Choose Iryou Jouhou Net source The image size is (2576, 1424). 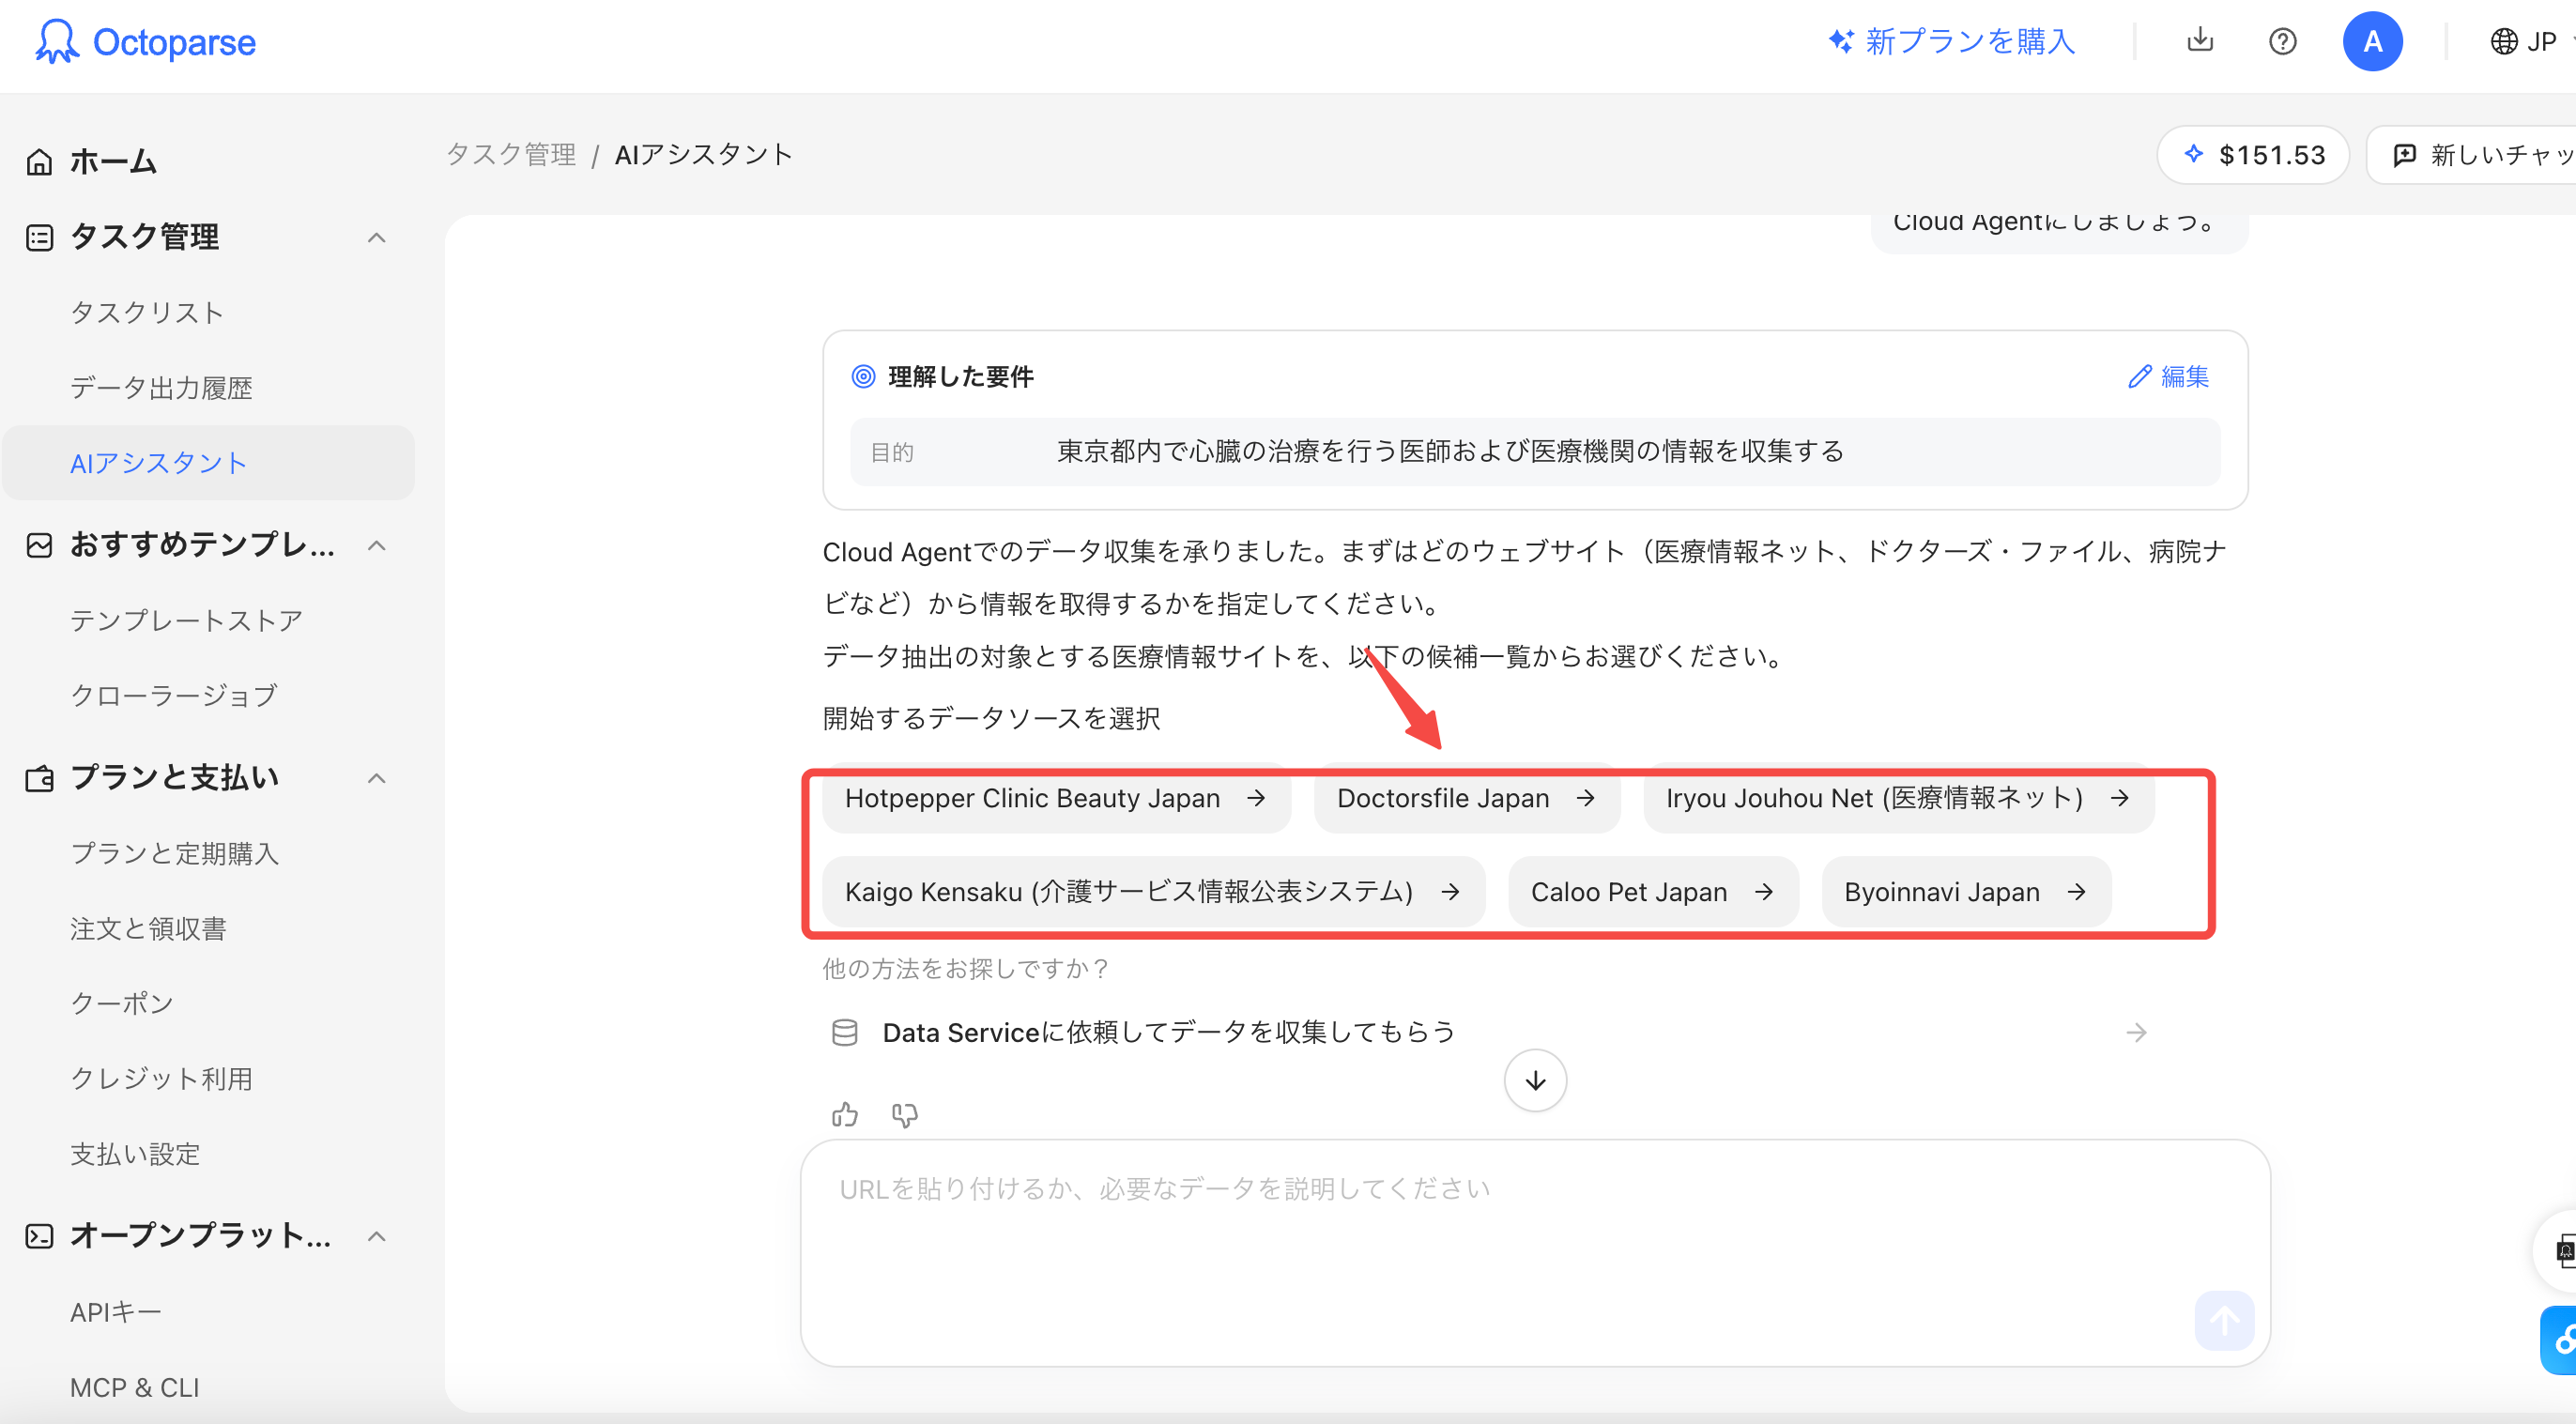(1898, 798)
